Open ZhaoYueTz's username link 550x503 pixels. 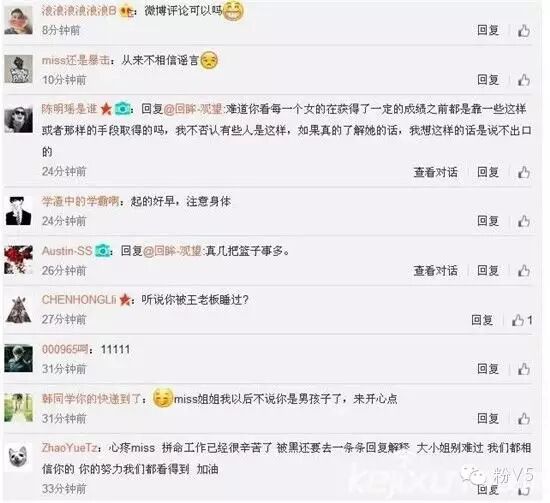[x=69, y=448]
